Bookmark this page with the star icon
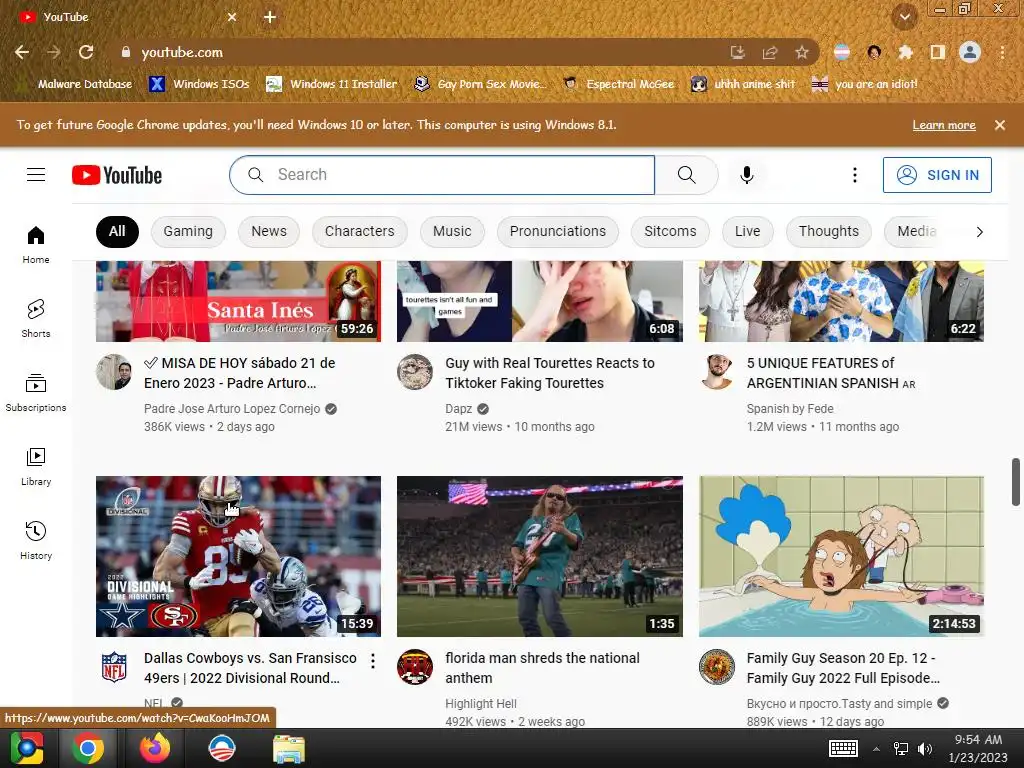The image size is (1024, 768). click(x=802, y=52)
